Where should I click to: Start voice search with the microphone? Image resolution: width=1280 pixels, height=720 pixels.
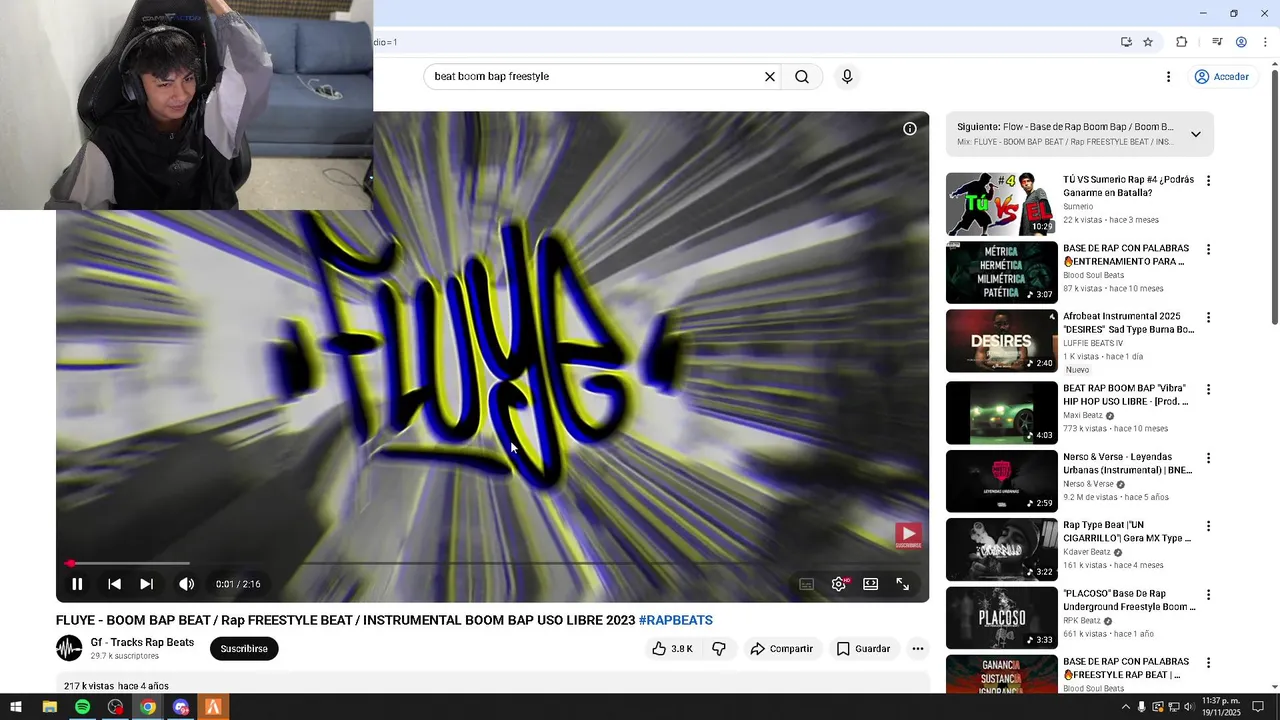click(x=847, y=76)
